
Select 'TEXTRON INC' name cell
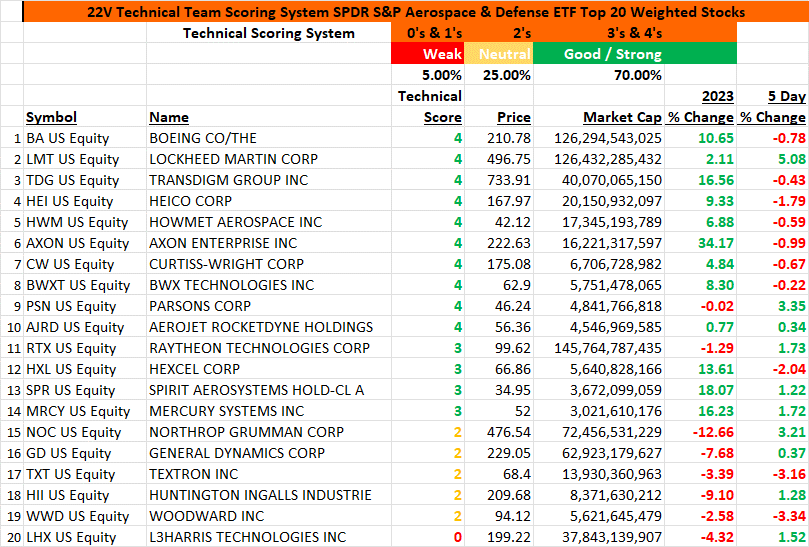tap(269, 474)
